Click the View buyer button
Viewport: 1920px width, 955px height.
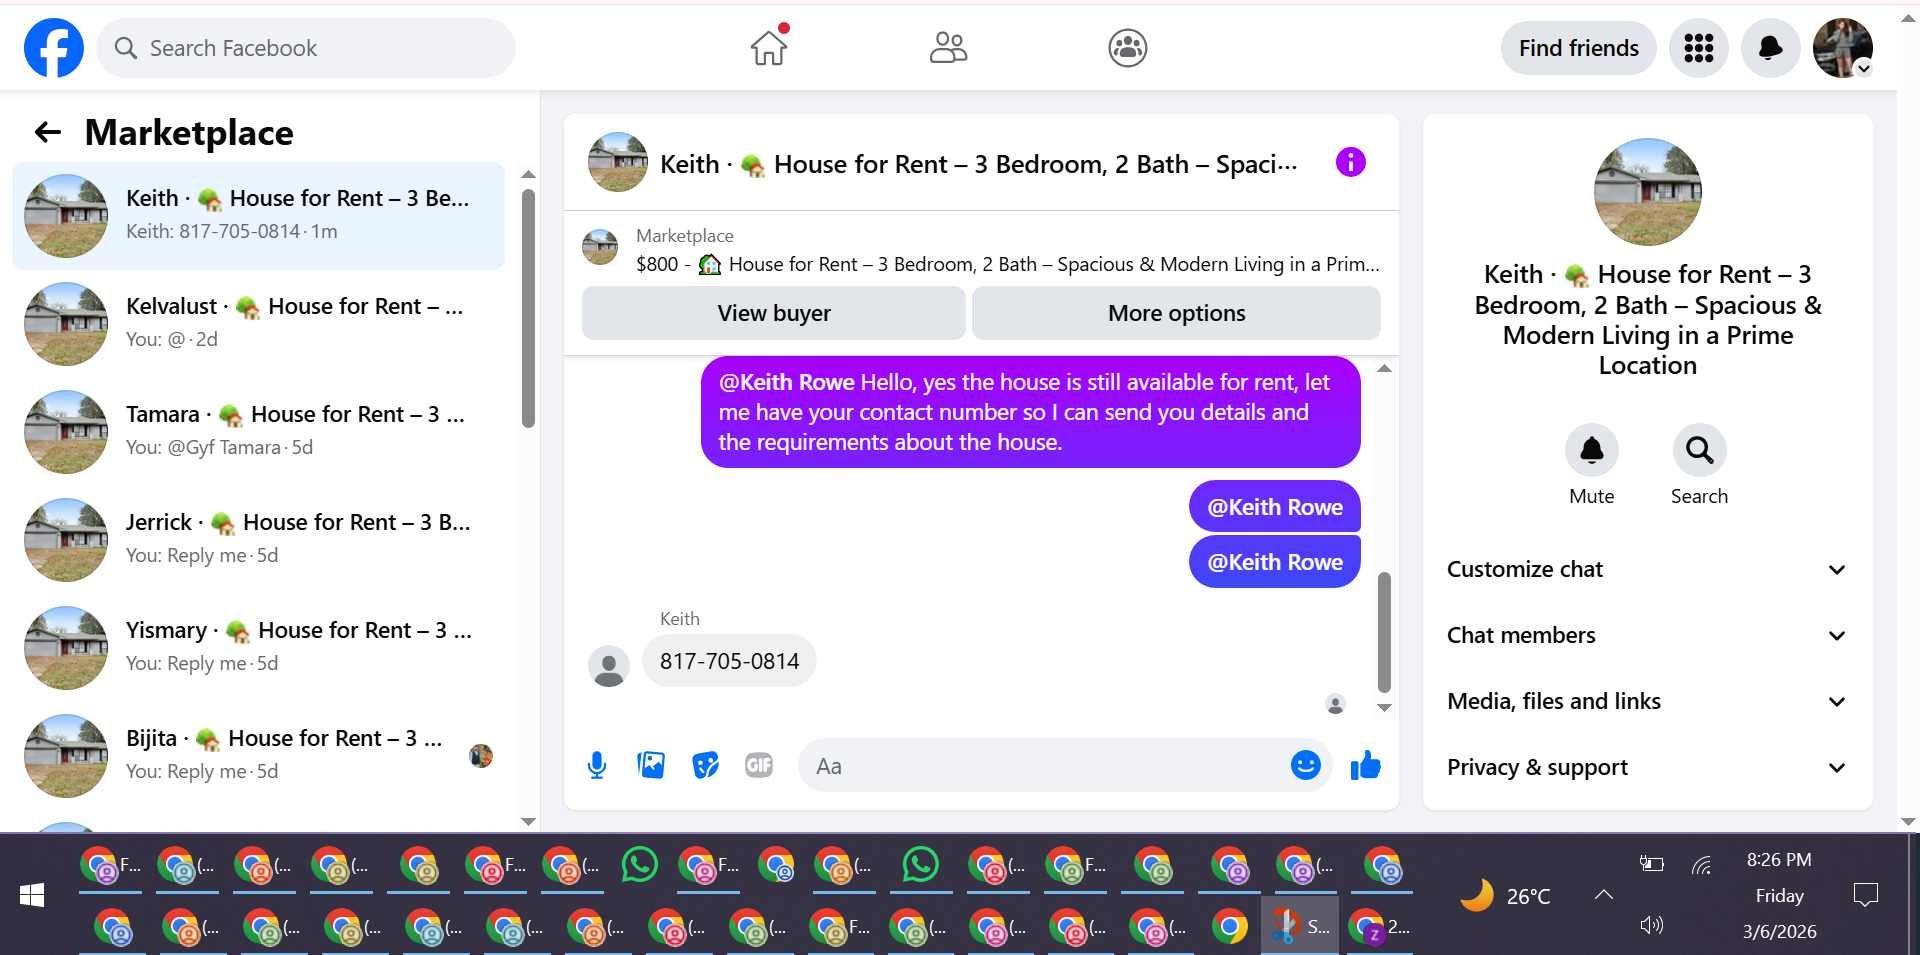point(774,313)
